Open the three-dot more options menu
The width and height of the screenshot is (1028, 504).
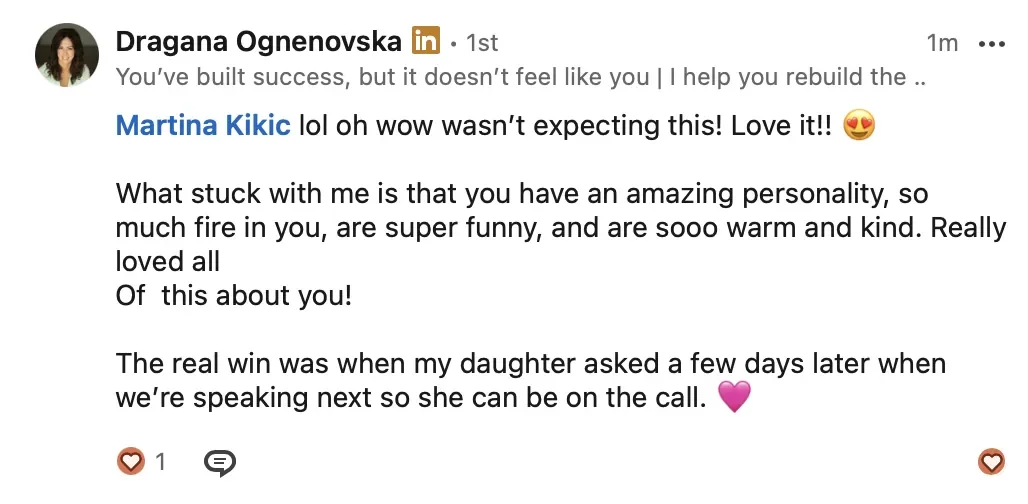pos(991,44)
